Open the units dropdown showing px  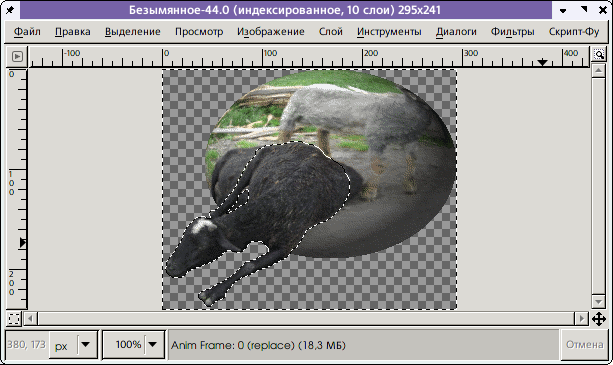(x=73, y=345)
